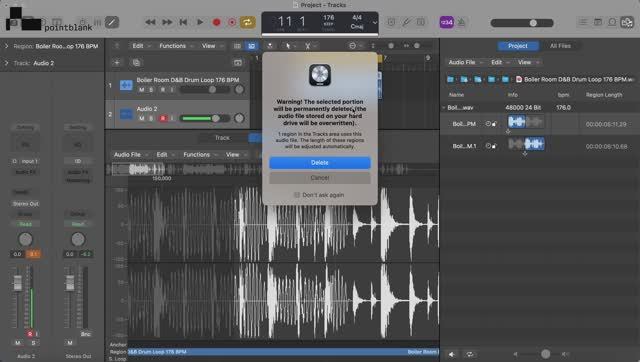Switch to the Project tab in the browser
Image resolution: width=640 pixels, height=362 pixels.
point(518,46)
